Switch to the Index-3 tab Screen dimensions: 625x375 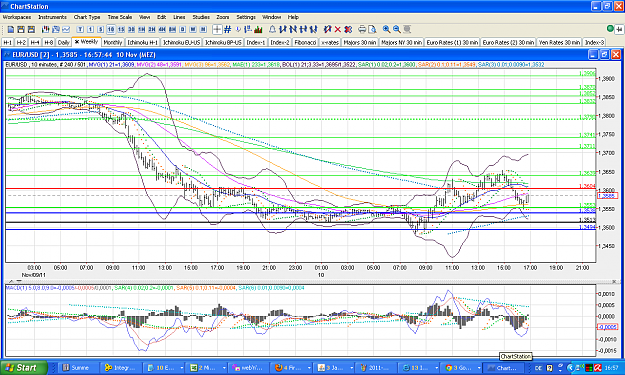point(594,42)
